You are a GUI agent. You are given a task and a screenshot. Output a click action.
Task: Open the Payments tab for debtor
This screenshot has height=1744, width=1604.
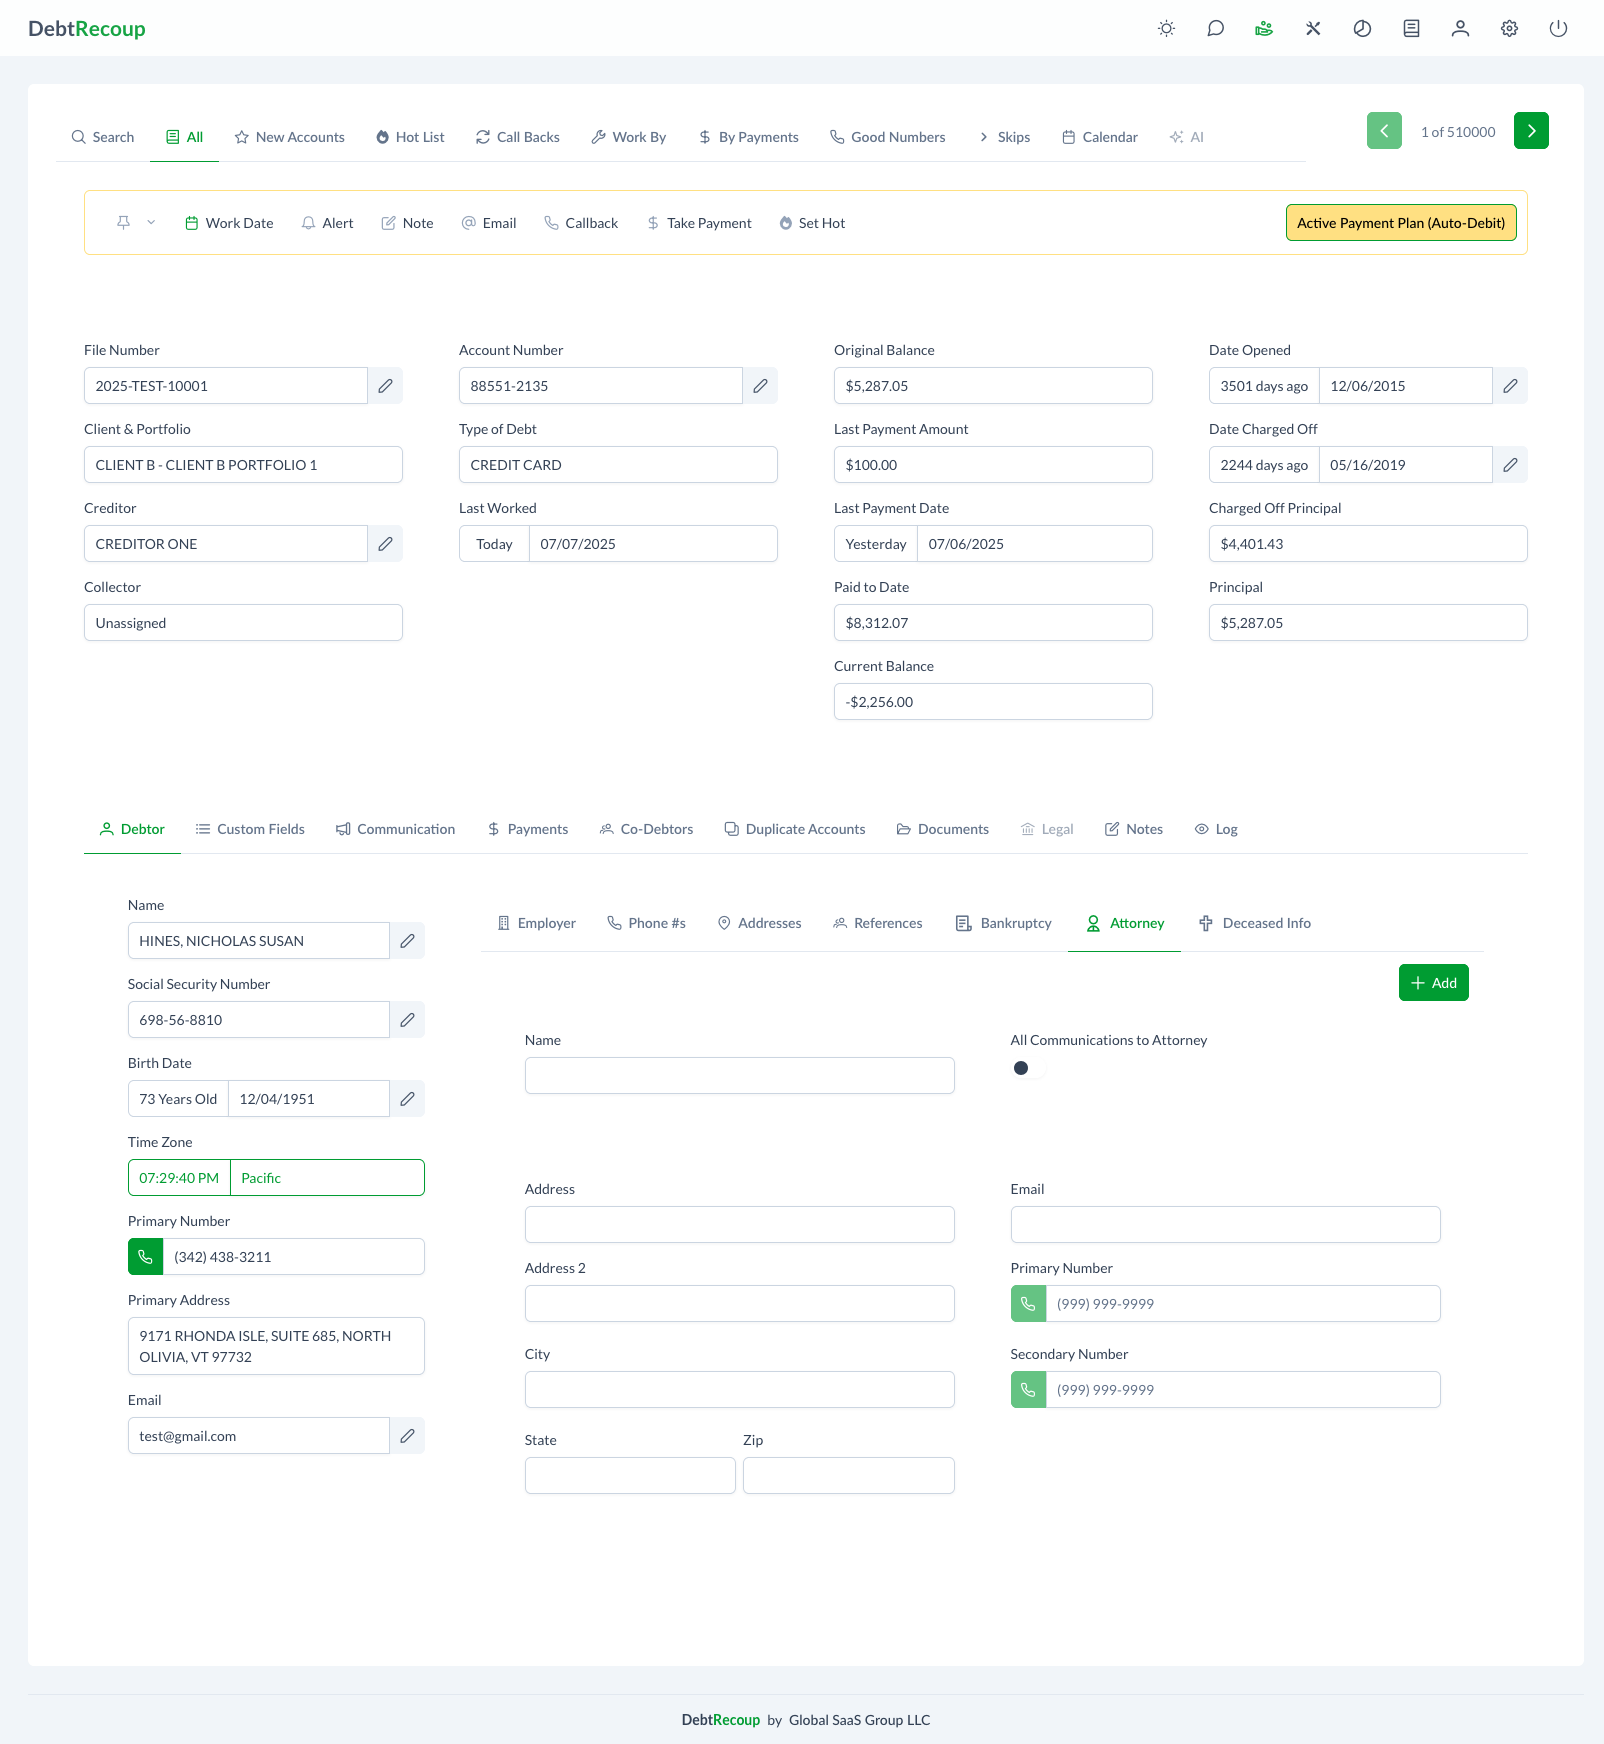click(528, 829)
